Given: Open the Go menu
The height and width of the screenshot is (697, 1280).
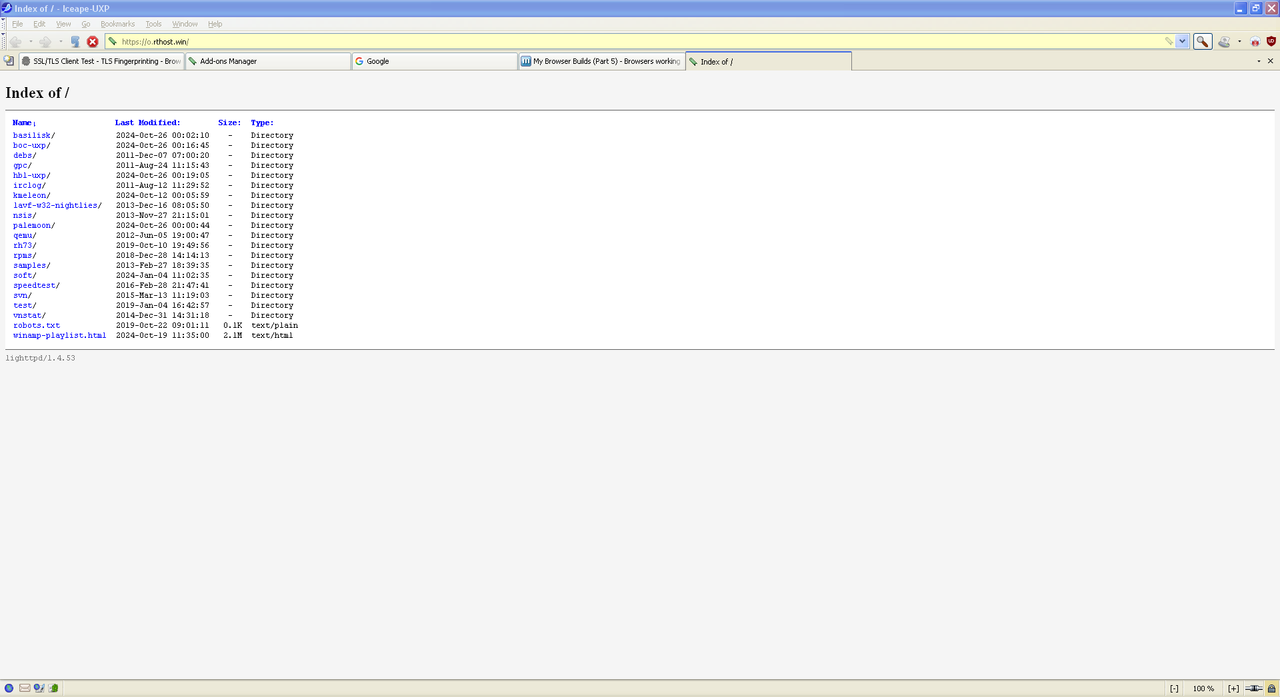Looking at the screenshot, I should [86, 24].
